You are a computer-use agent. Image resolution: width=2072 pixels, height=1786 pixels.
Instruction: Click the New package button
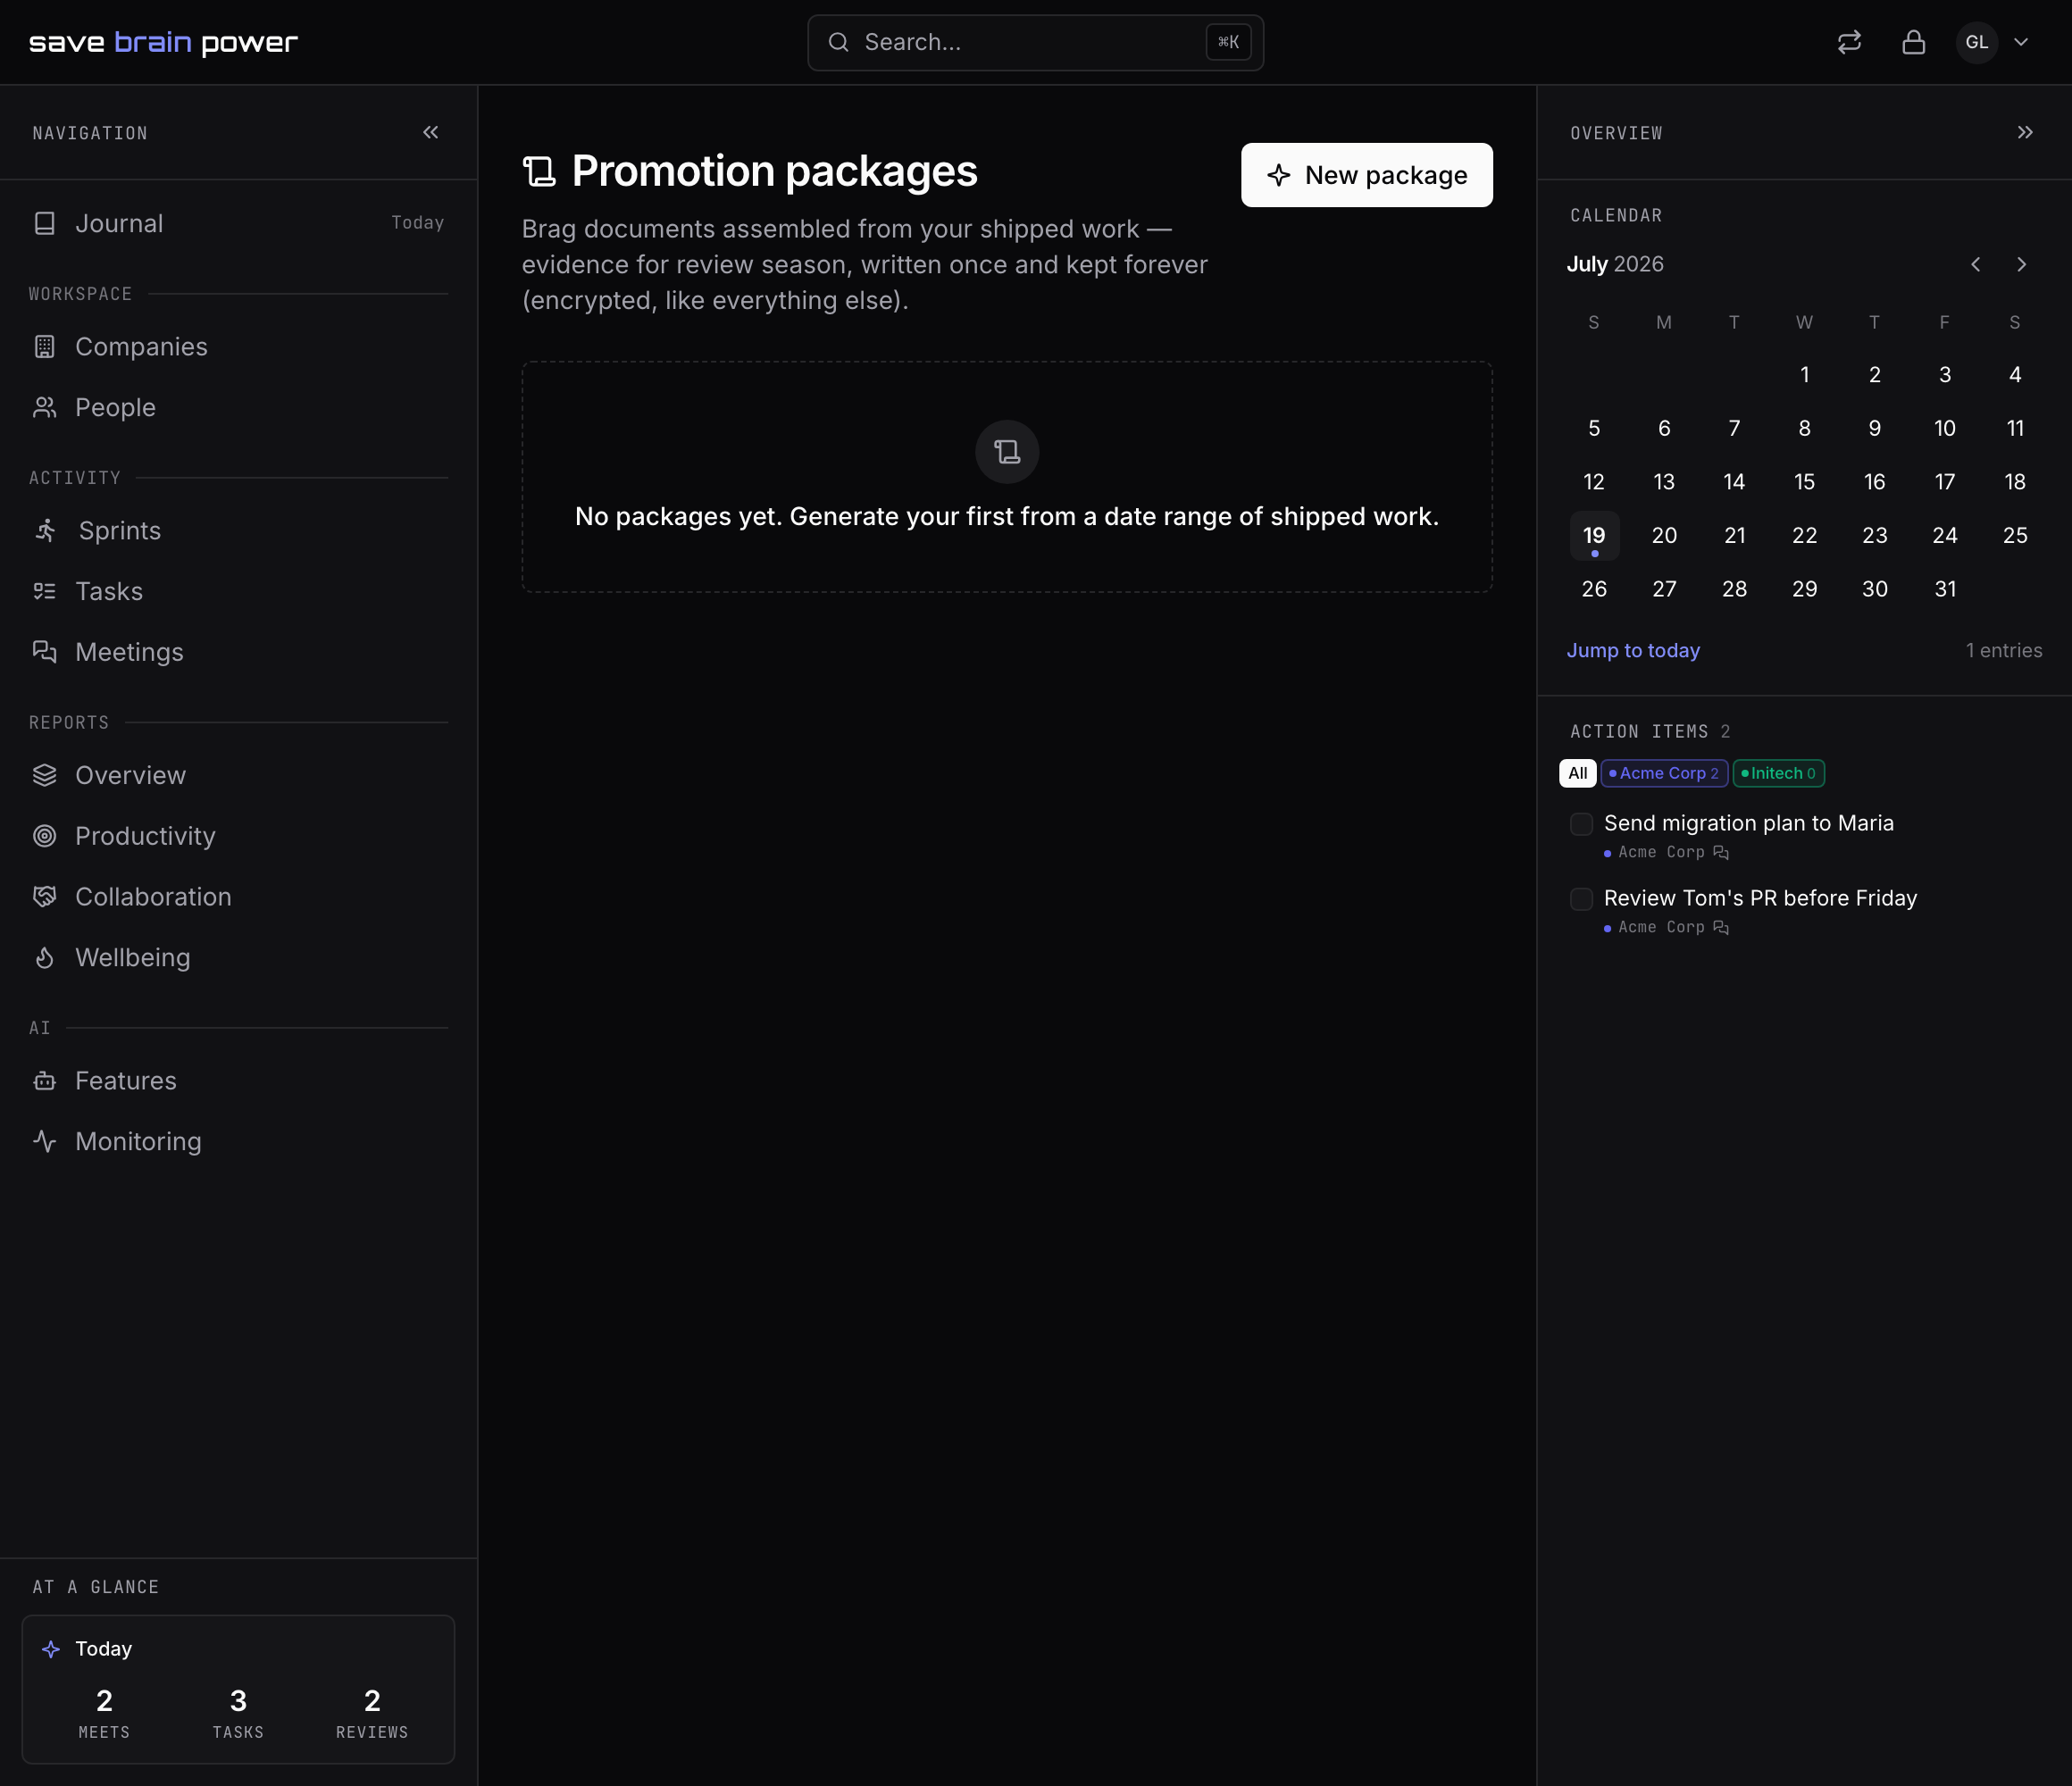(x=1367, y=175)
